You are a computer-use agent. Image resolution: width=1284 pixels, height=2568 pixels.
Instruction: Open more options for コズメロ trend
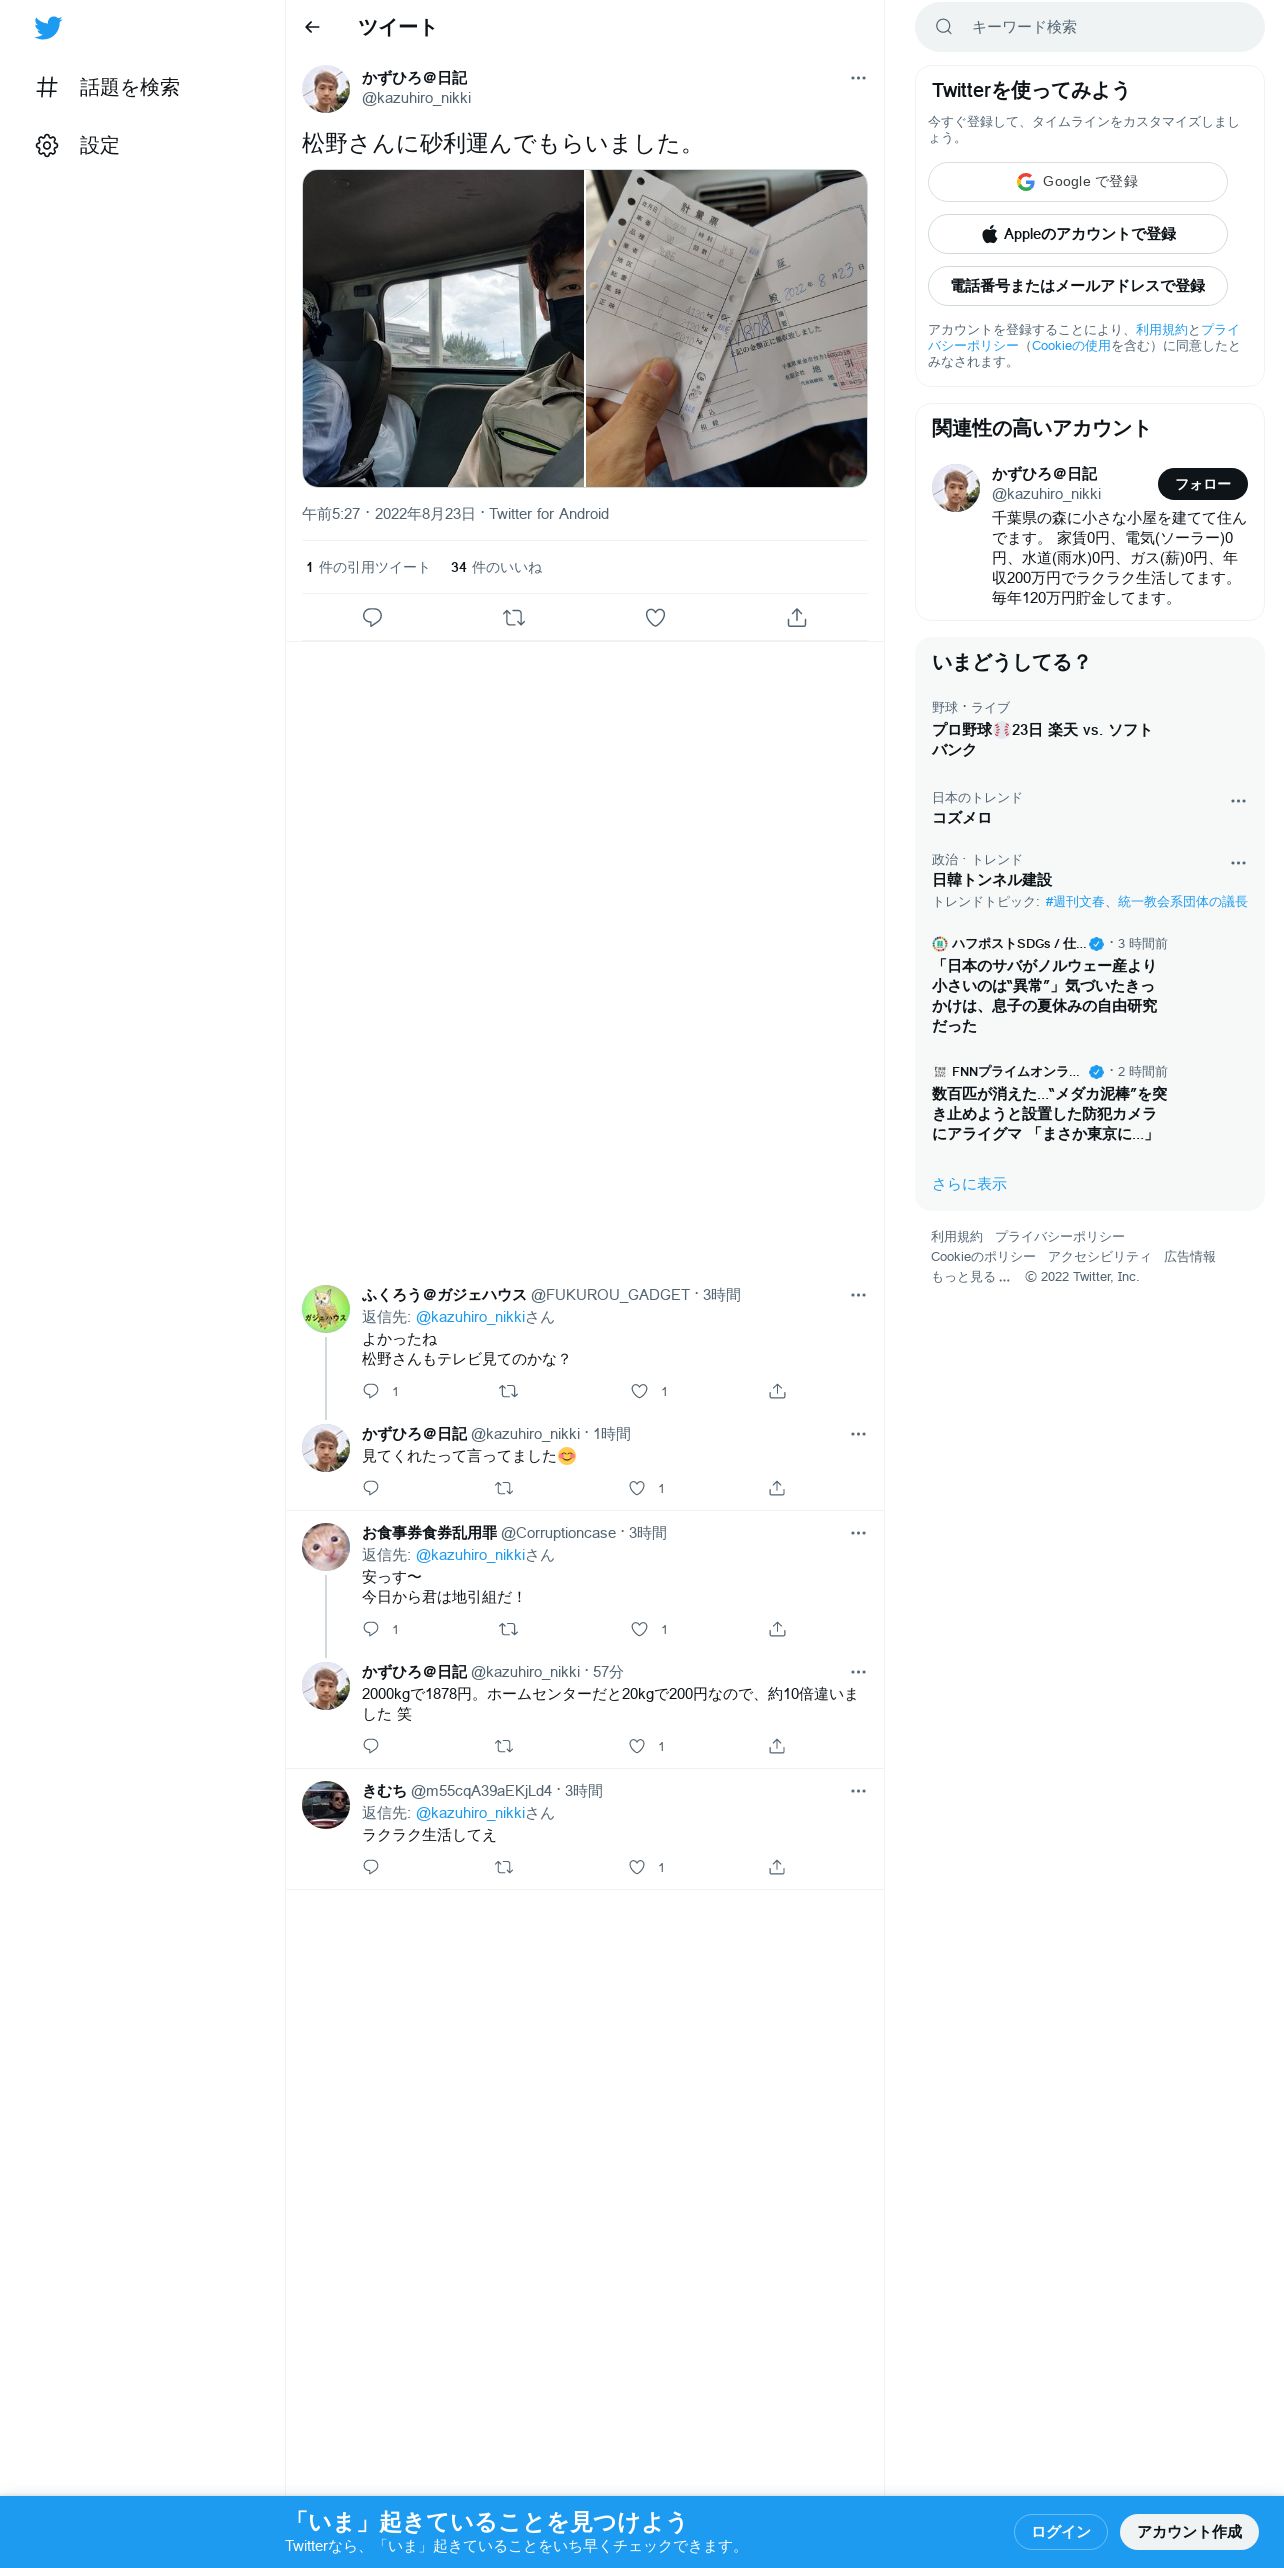click(x=1238, y=801)
